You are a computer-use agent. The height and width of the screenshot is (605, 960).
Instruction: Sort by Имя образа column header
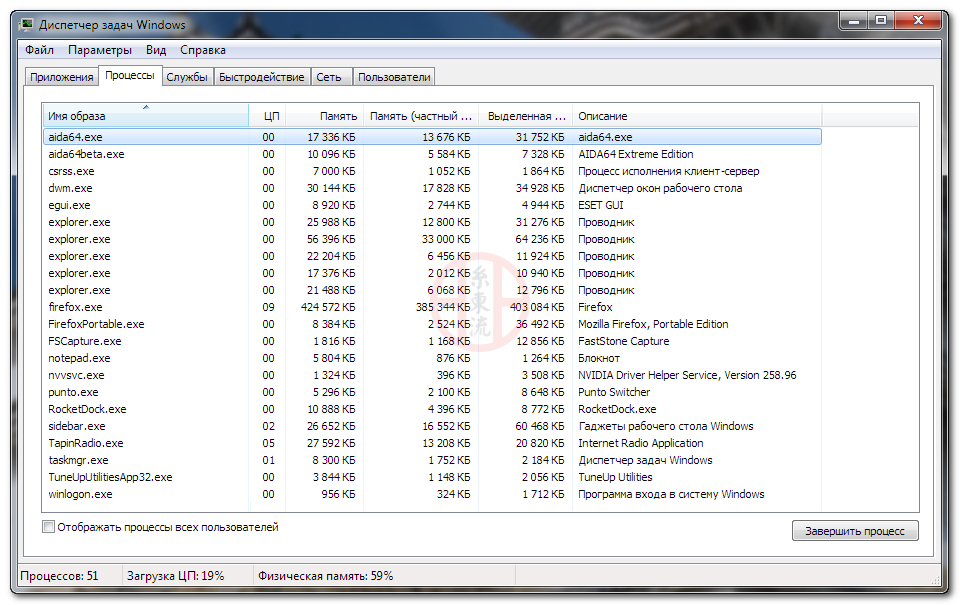[145, 116]
